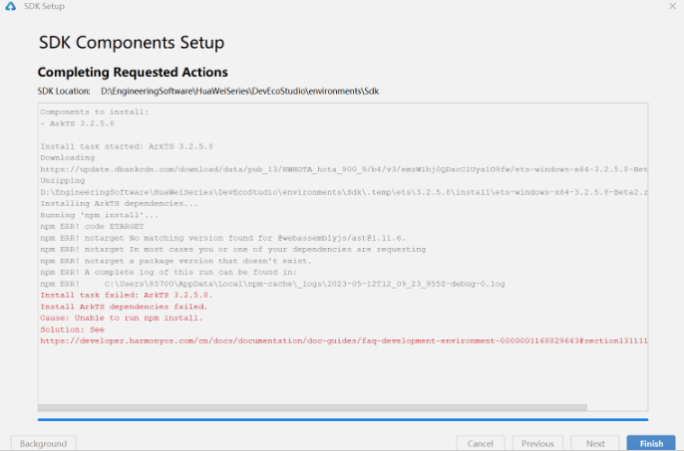Click the 'Install ArkTS dependencies failed.' line
This screenshot has width=684, height=451.
coord(124,307)
